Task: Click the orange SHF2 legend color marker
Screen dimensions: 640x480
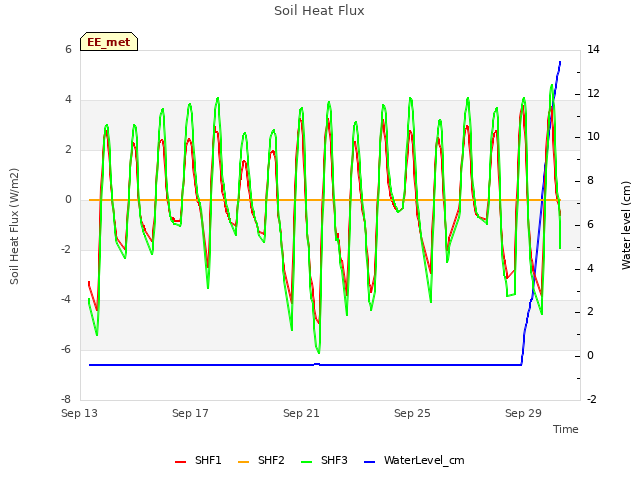Action: pos(243,462)
